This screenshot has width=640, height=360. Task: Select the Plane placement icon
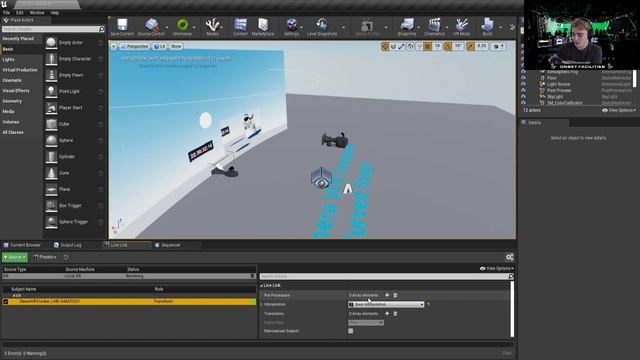(51, 189)
